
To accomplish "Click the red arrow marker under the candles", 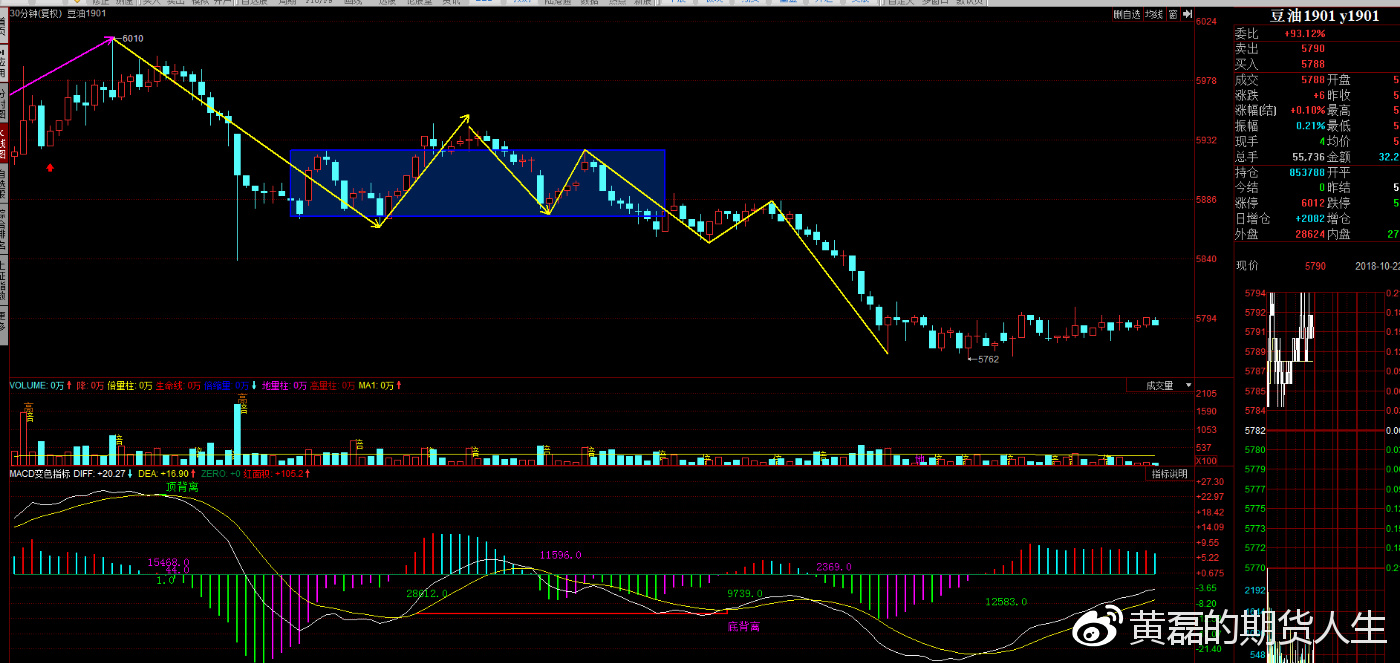I will [51, 167].
